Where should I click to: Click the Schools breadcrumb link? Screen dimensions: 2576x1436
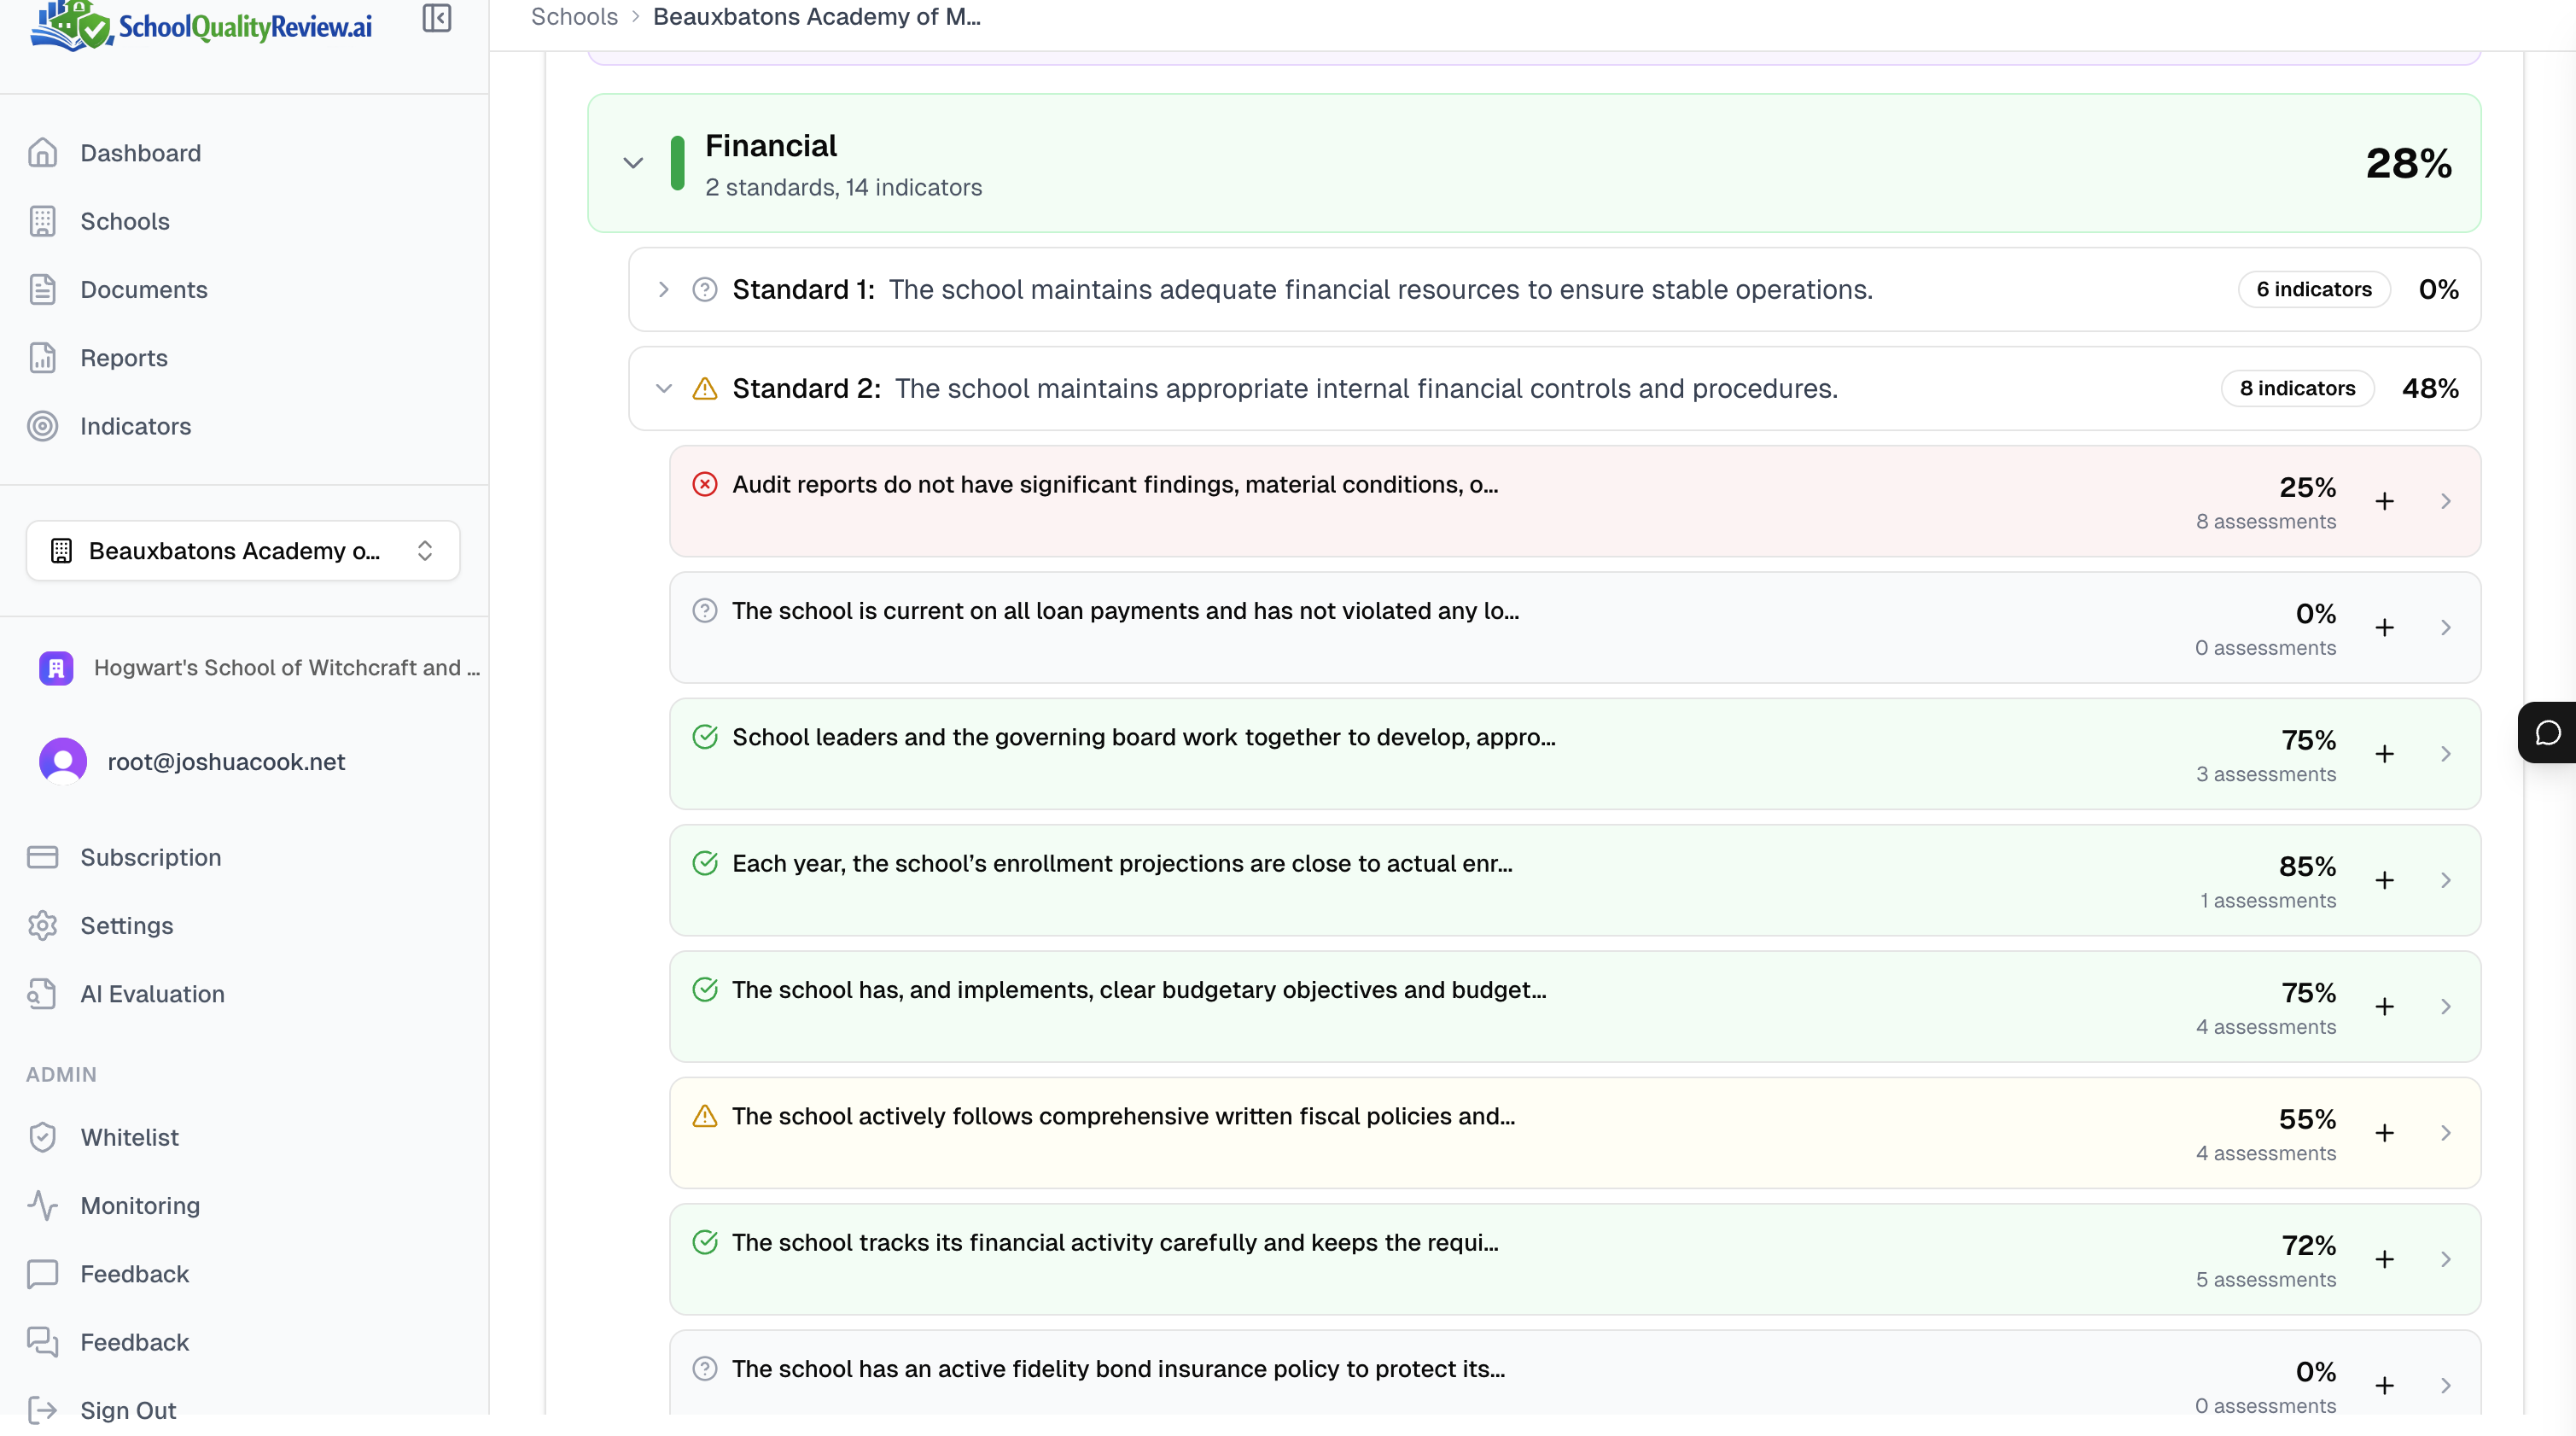coord(573,17)
